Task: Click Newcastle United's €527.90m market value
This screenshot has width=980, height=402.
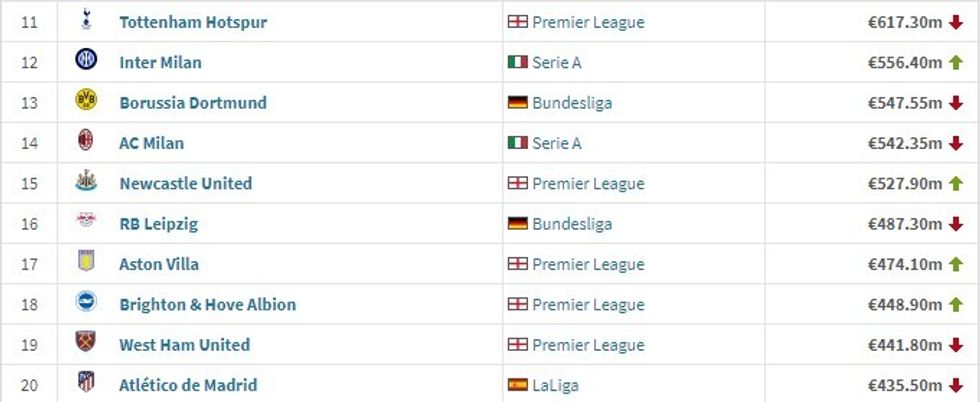Action: [905, 184]
